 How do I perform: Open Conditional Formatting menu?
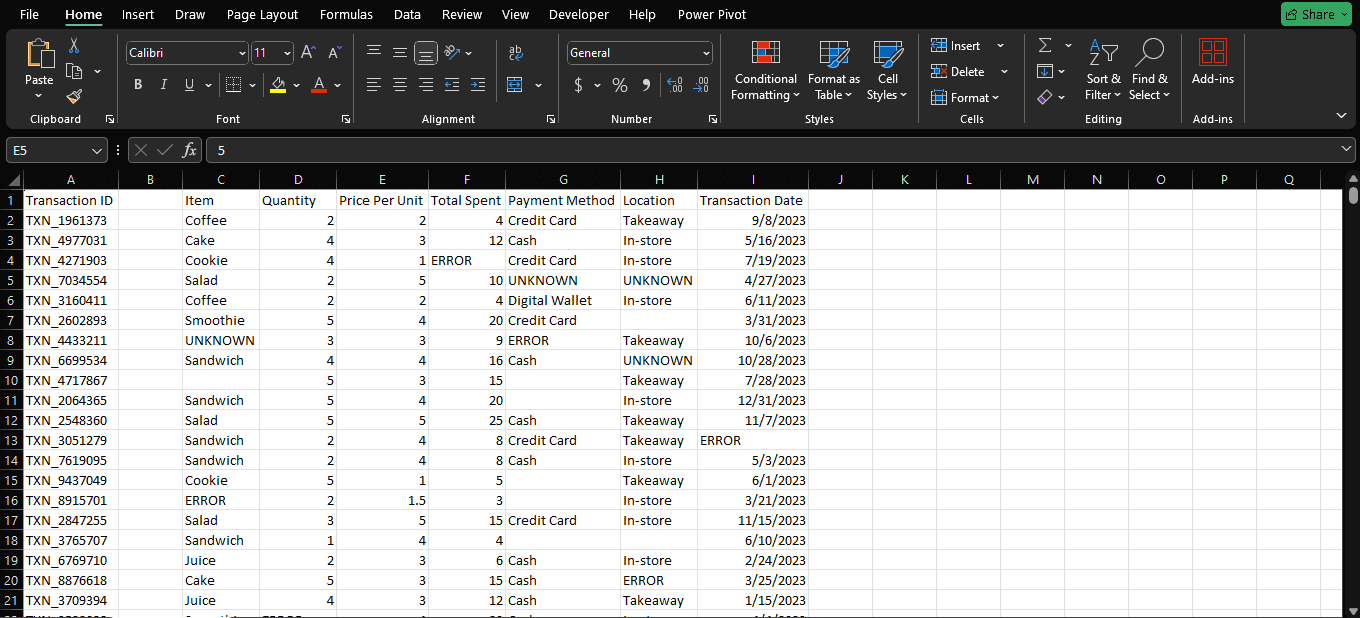click(x=765, y=70)
